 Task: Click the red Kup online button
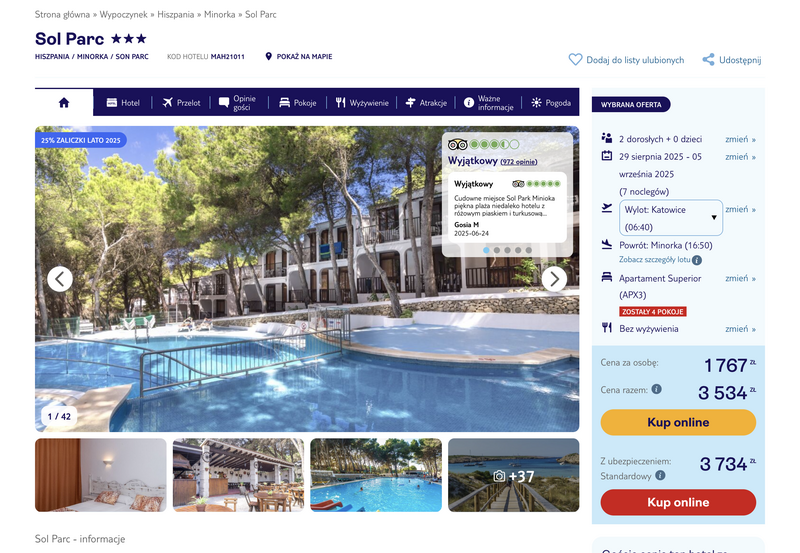[678, 502]
